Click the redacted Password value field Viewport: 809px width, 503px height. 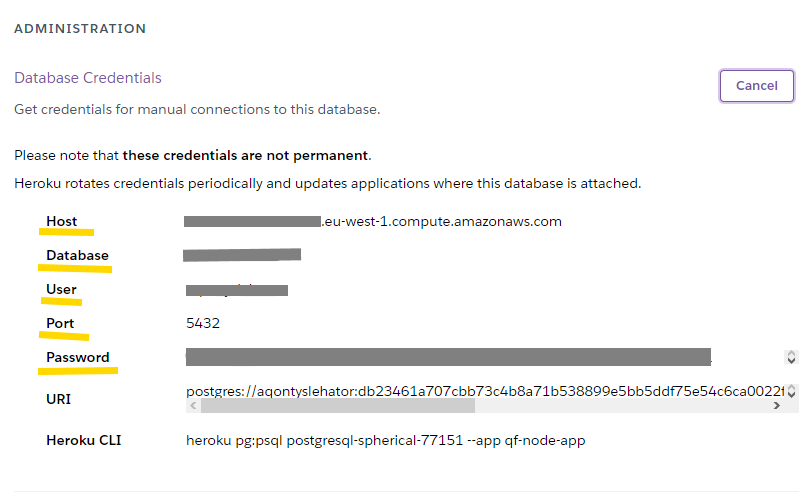point(448,357)
